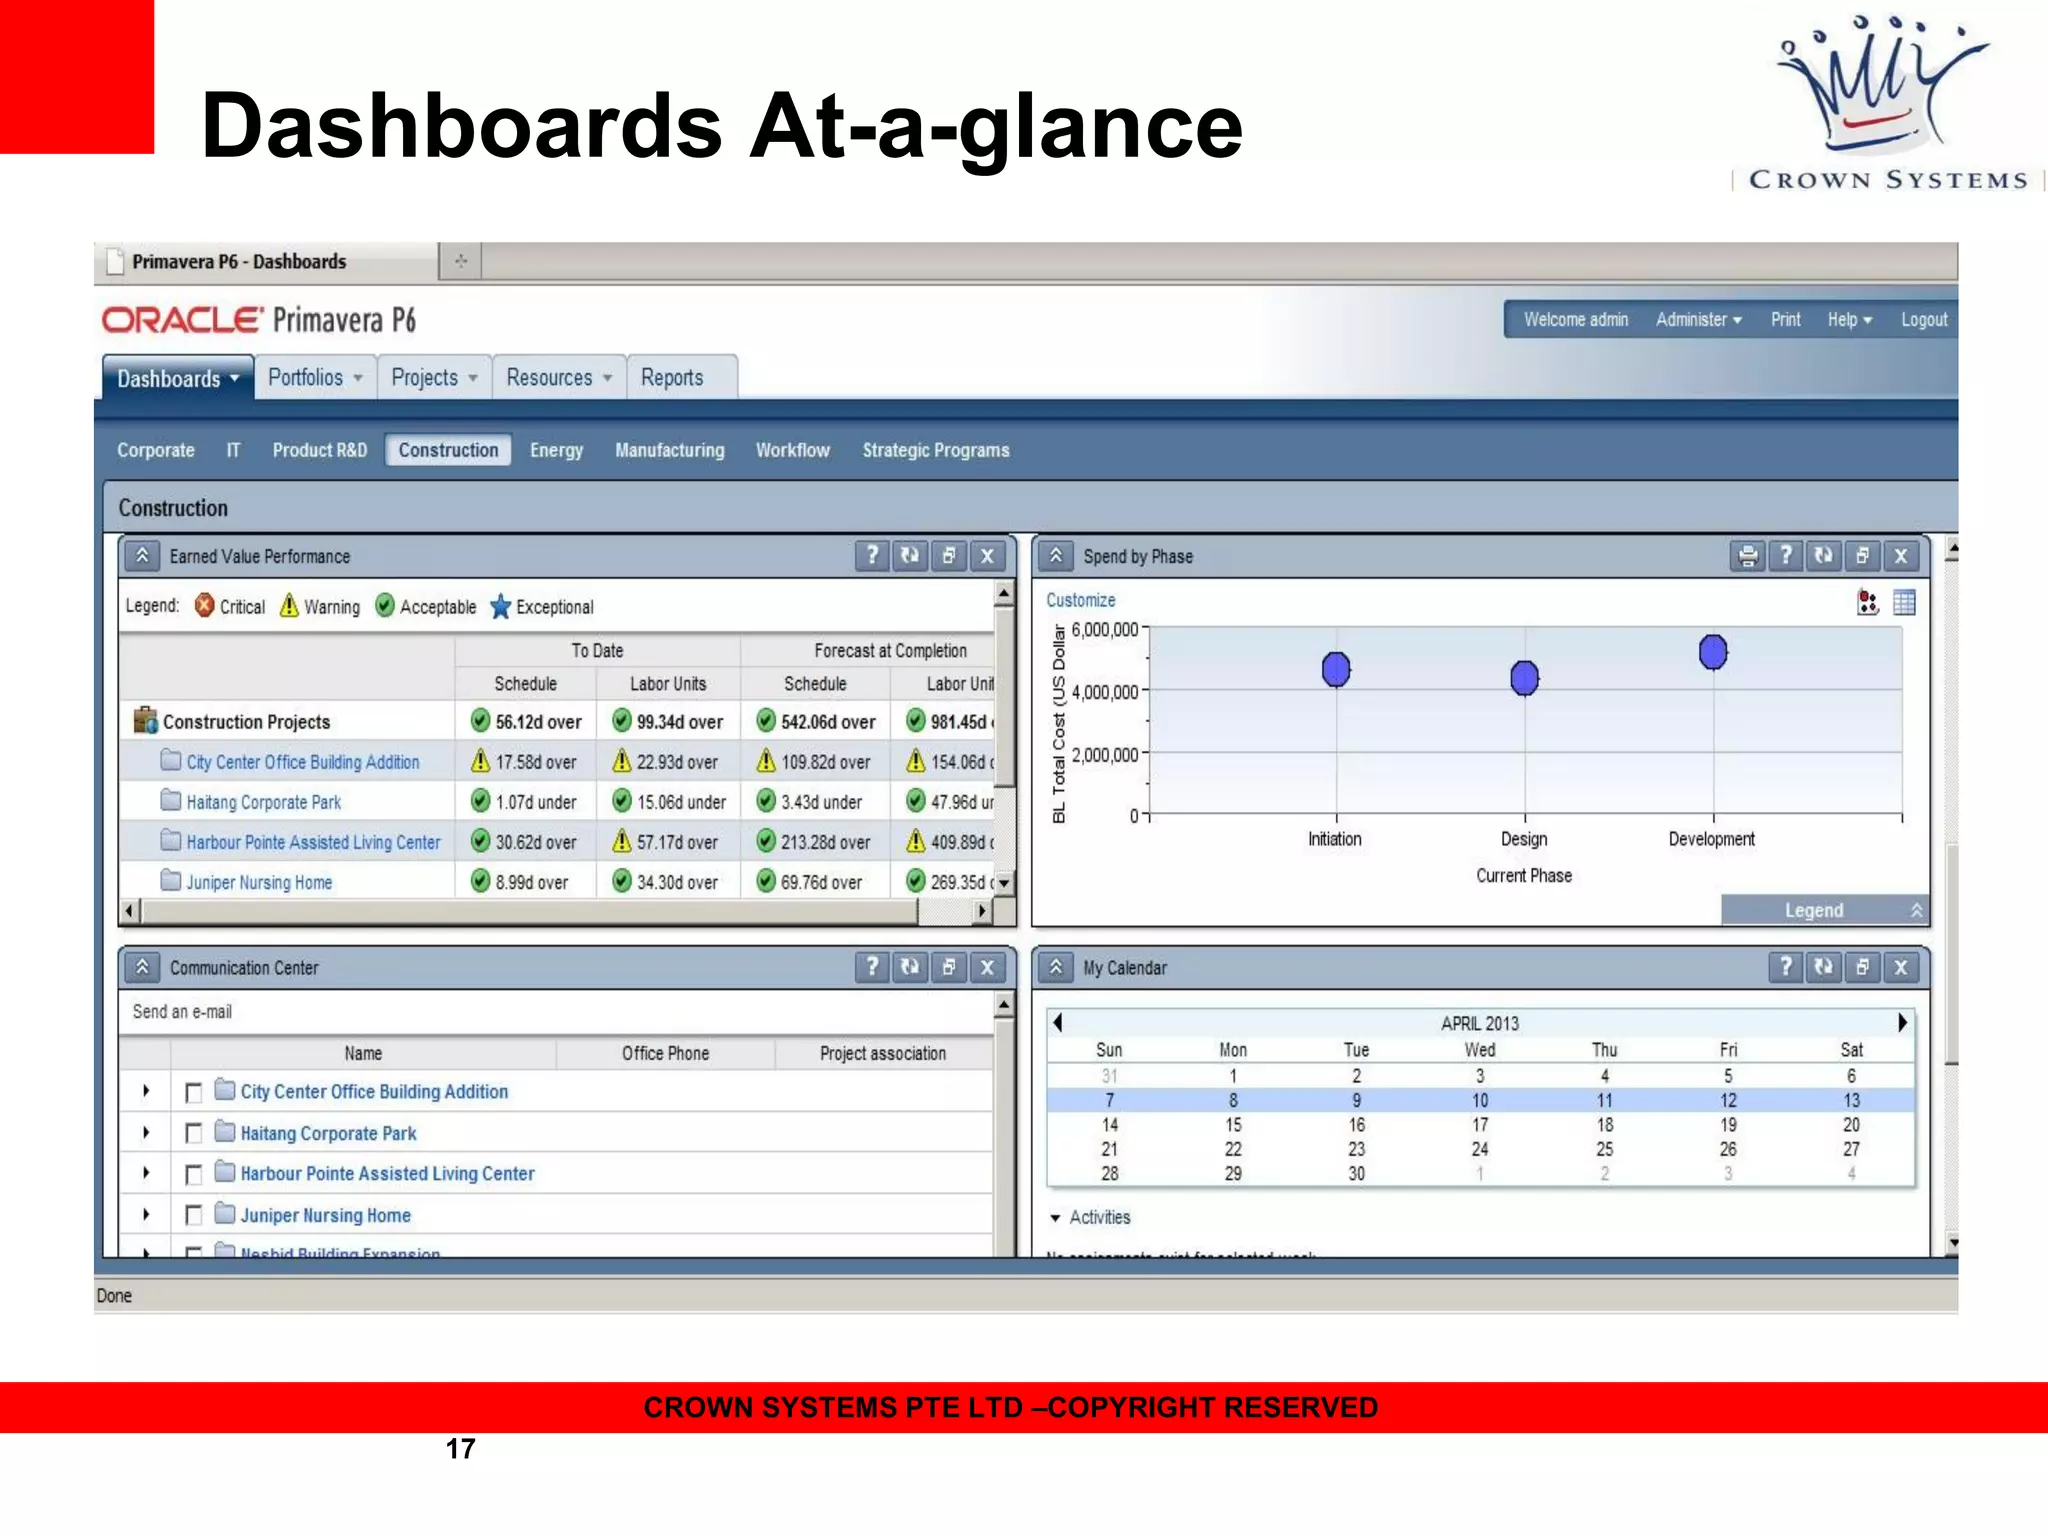Expand Juniper Nursing Home contacts row
This screenshot has width=2048, height=1536.
[x=146, y=1215]
